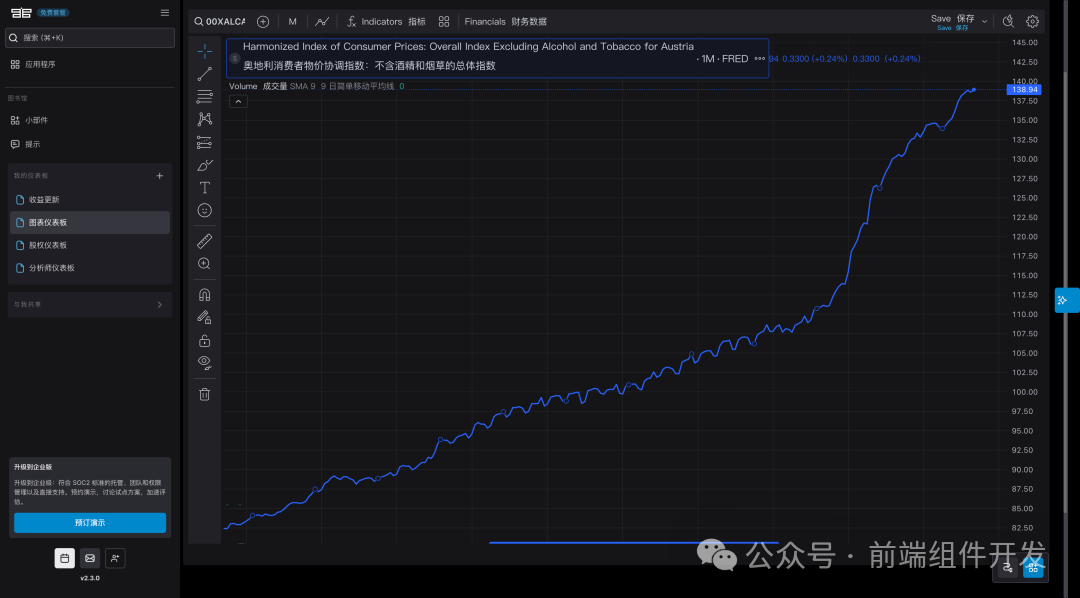Toggle stay-in-drawing-mode pencil lock
Image resolution: width=1080 pixels, height=598 pixels.
coord(205,318)
